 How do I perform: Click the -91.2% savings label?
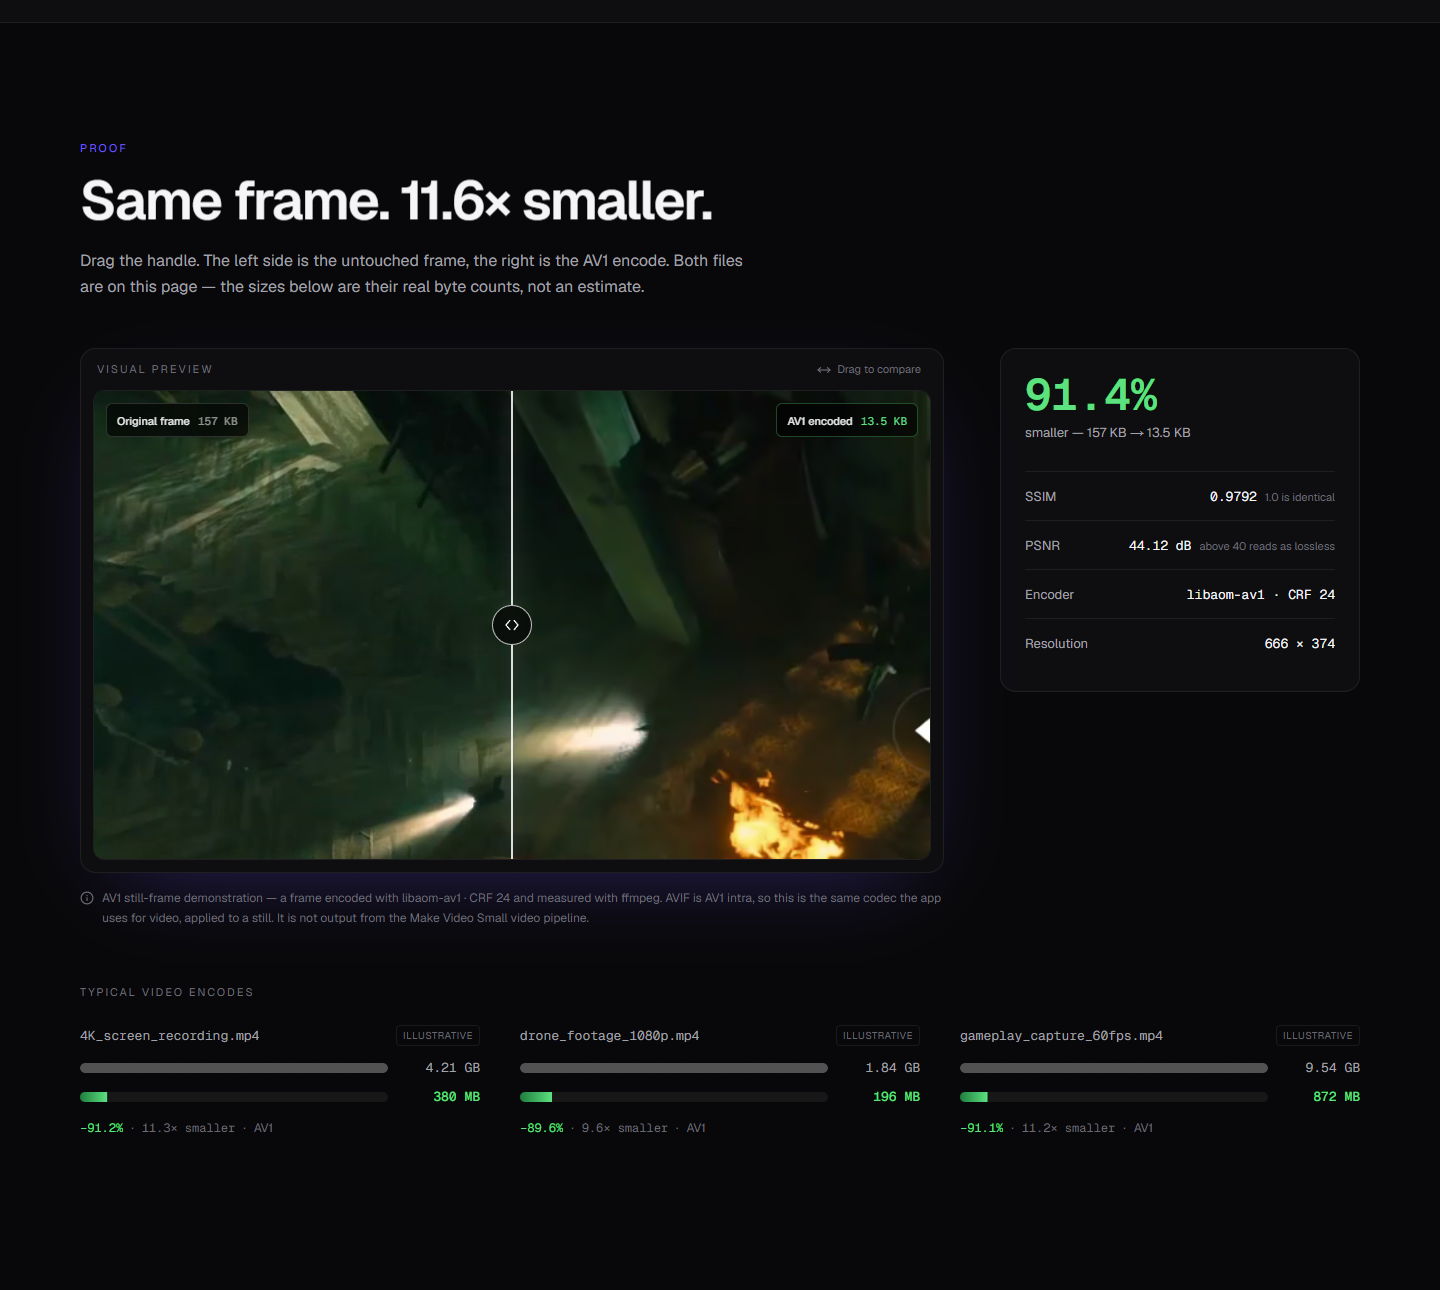coord(102,1128)
